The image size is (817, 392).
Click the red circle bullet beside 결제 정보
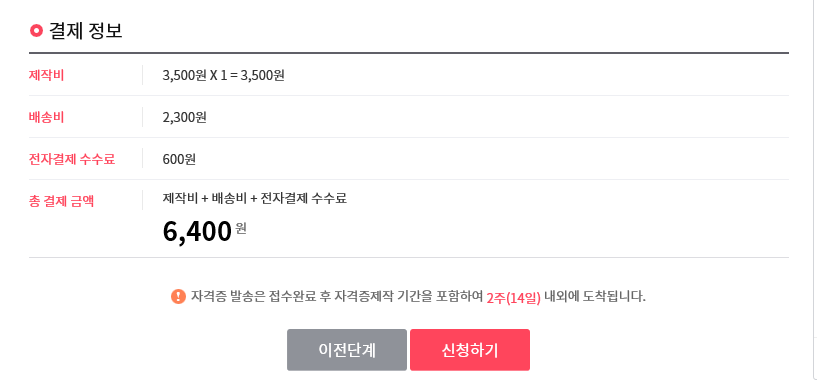[x=36, y=31]
